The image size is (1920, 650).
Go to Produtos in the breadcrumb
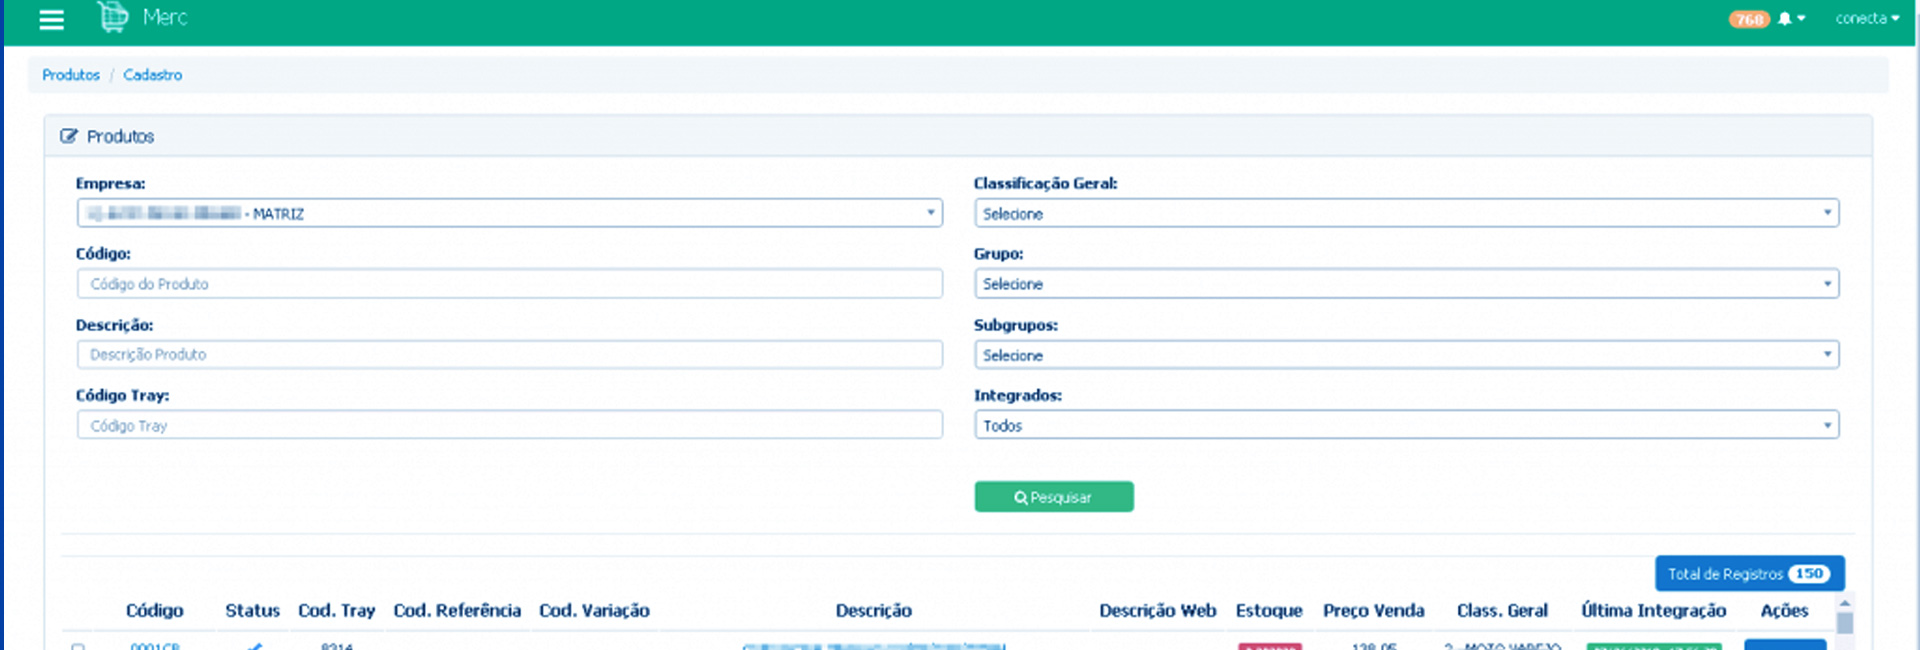pyautogui.click(x=71, y=75)
